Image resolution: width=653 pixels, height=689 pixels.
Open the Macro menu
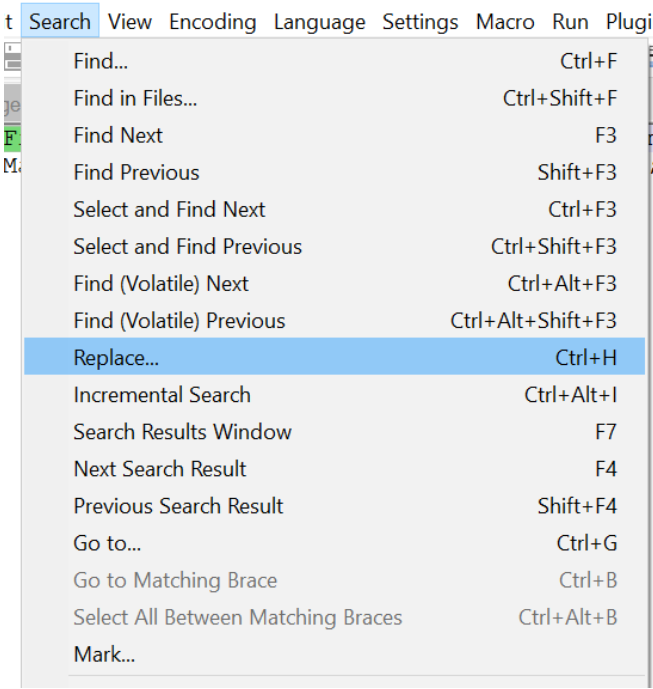pyautogui.click(x=505, y=21)
